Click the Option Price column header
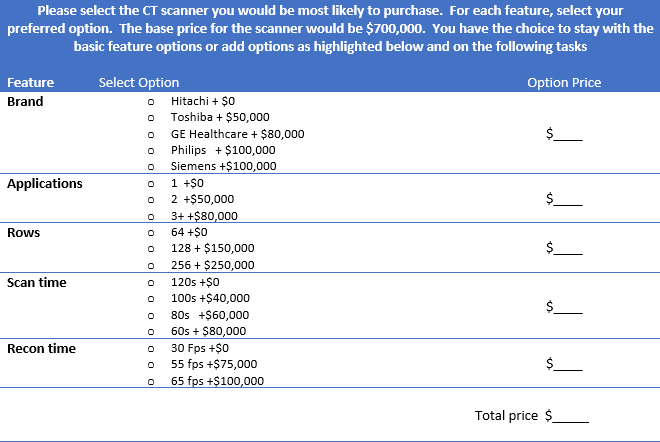 pos(564,83)
